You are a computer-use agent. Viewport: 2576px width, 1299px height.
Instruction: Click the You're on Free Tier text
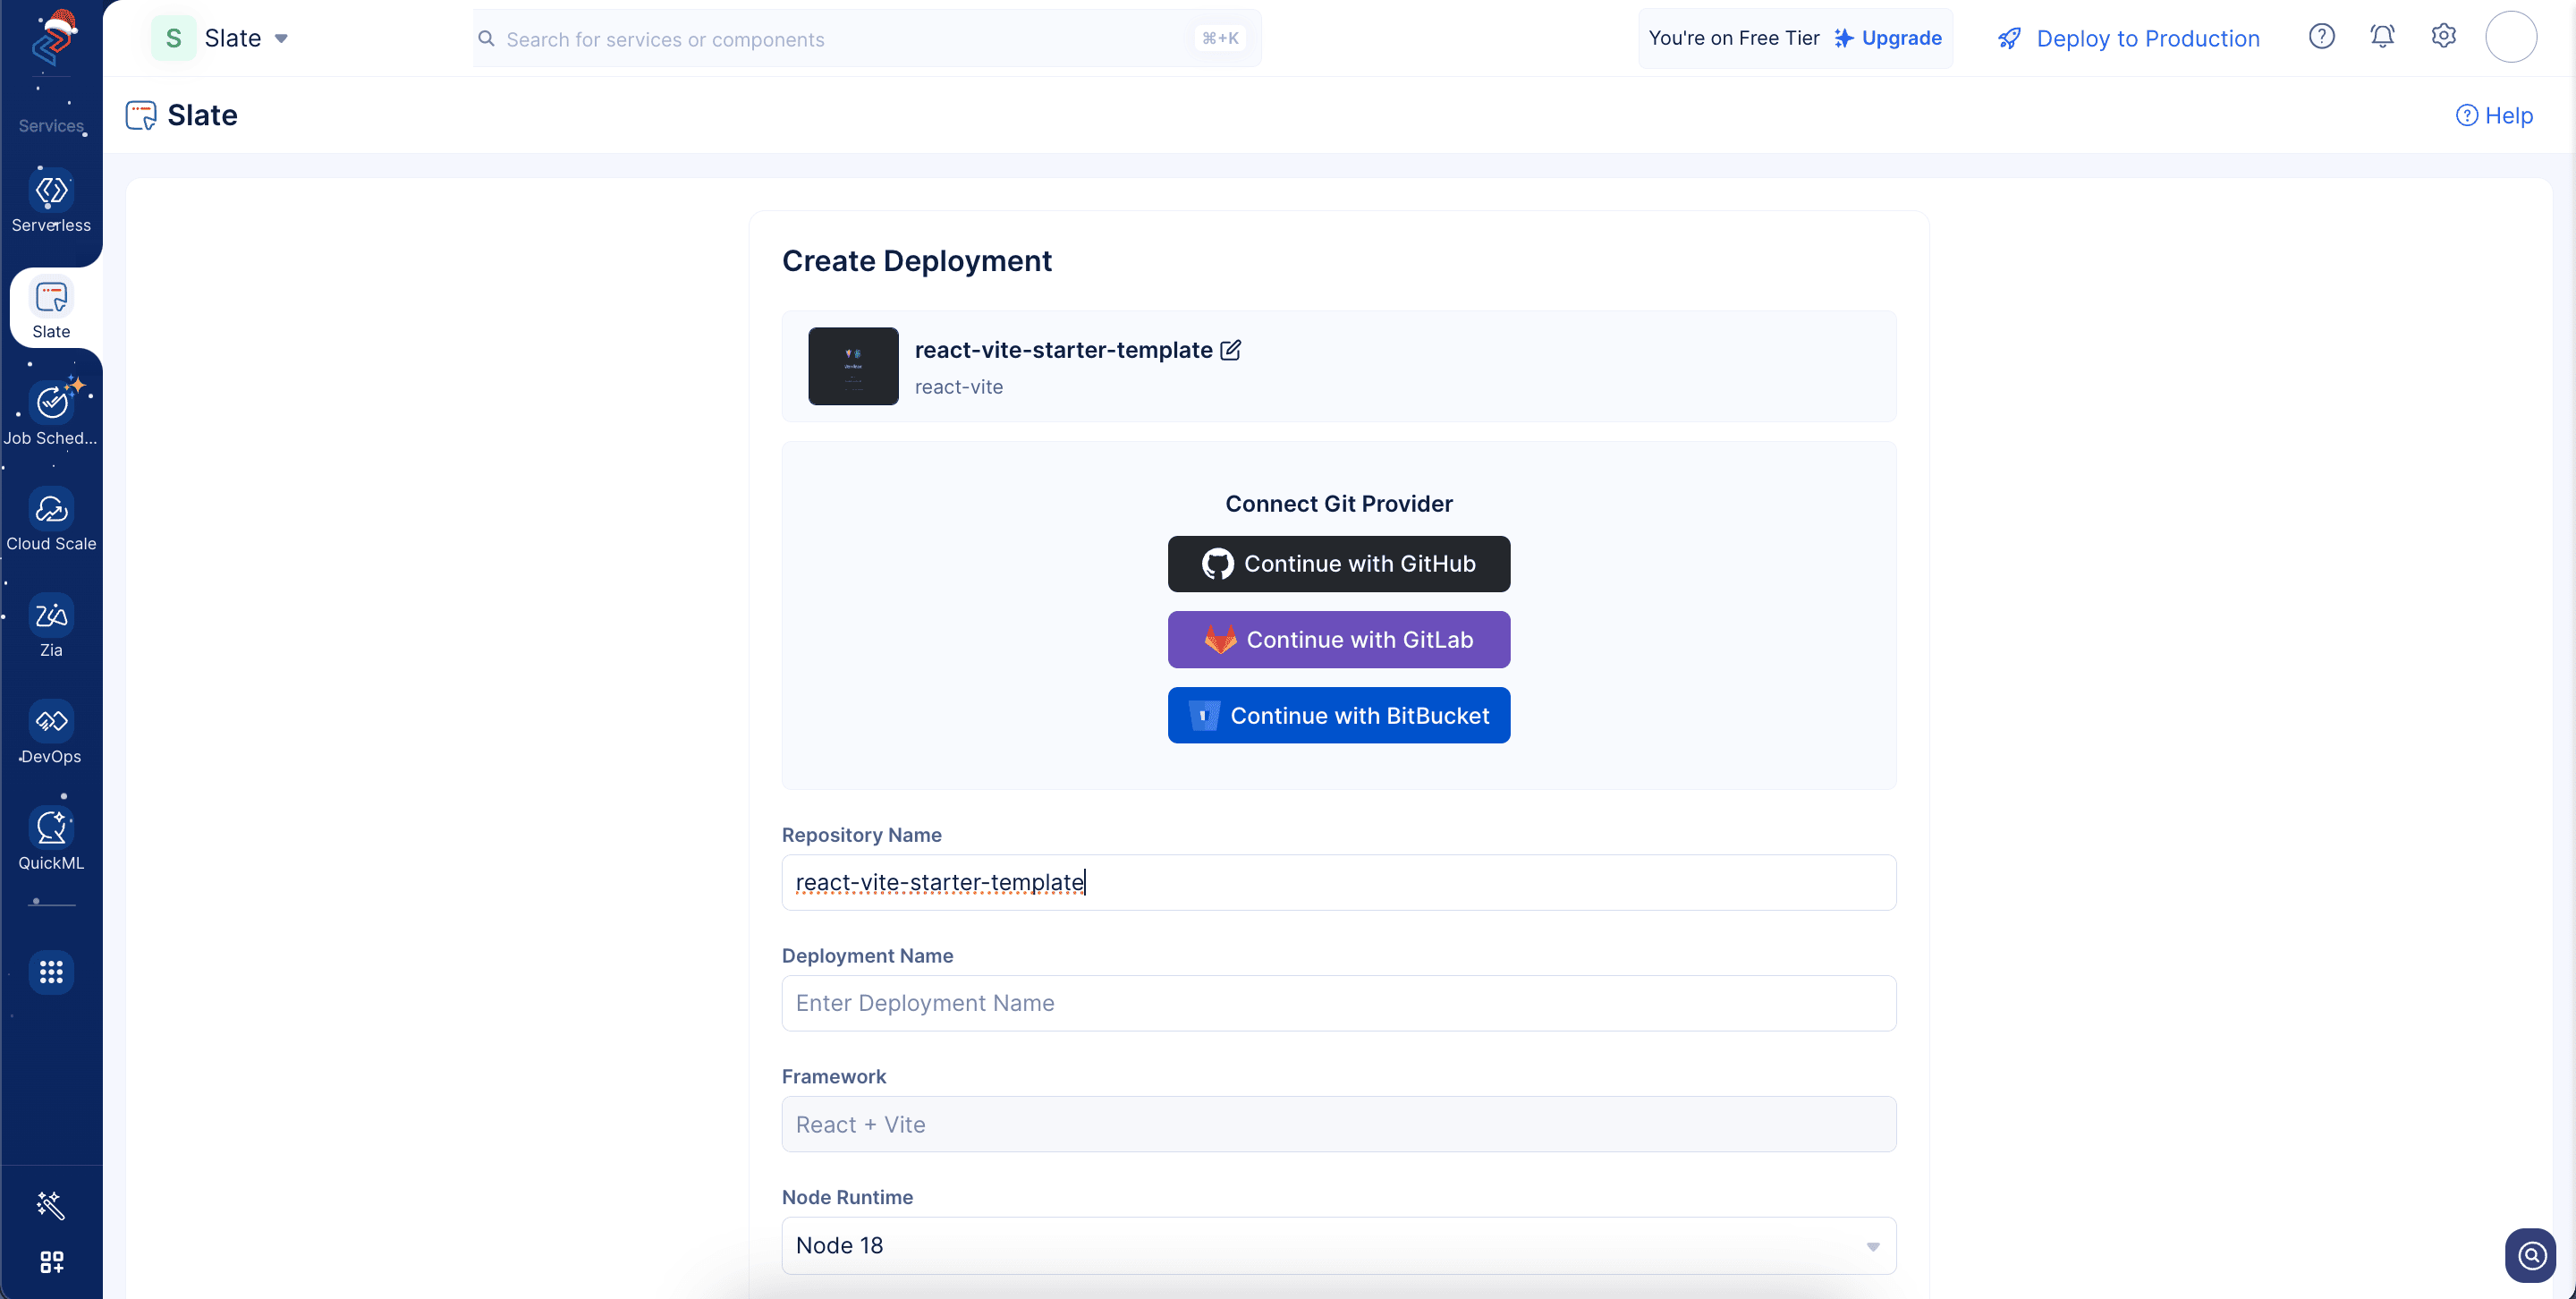pyautogui.click(x=1734, y=38)
